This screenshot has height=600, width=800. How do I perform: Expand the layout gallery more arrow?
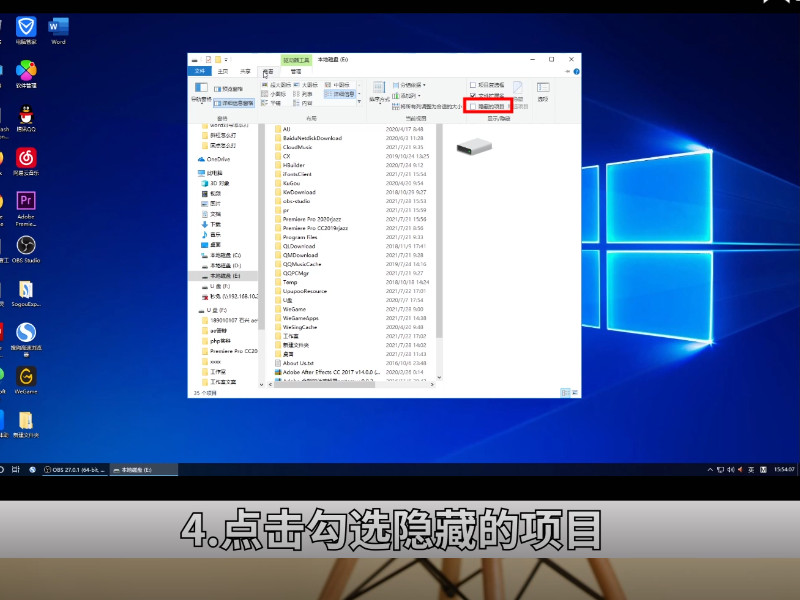click(x=359, y=103)
